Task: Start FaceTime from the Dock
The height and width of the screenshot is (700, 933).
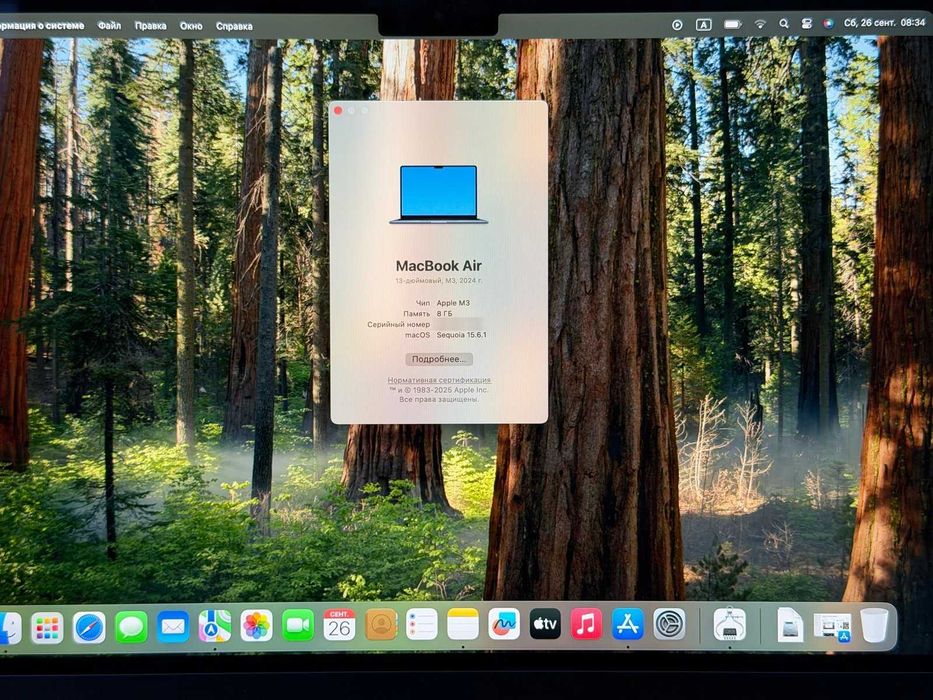Action: 298,626
